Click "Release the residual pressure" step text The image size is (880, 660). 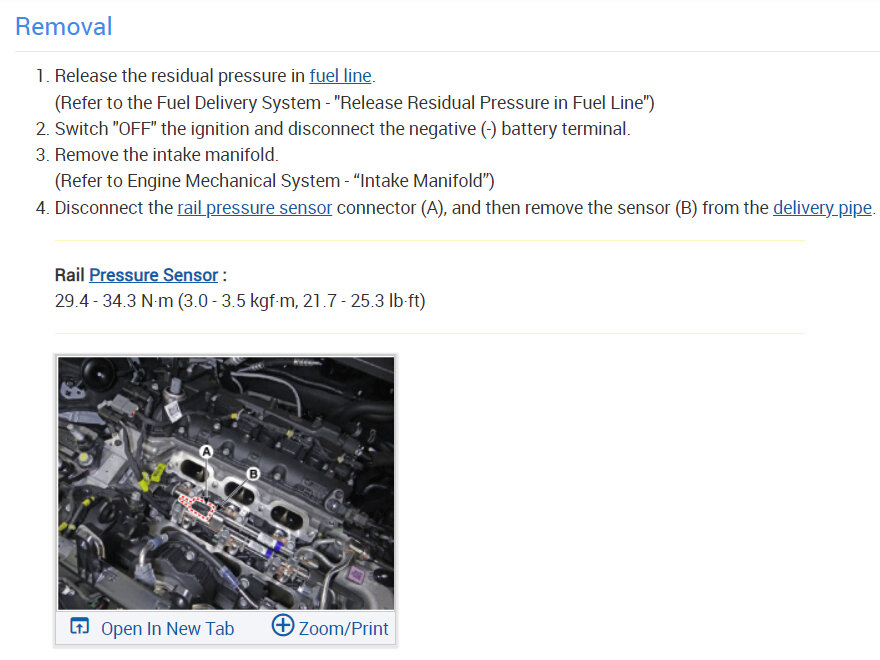(x=180, y=76)
